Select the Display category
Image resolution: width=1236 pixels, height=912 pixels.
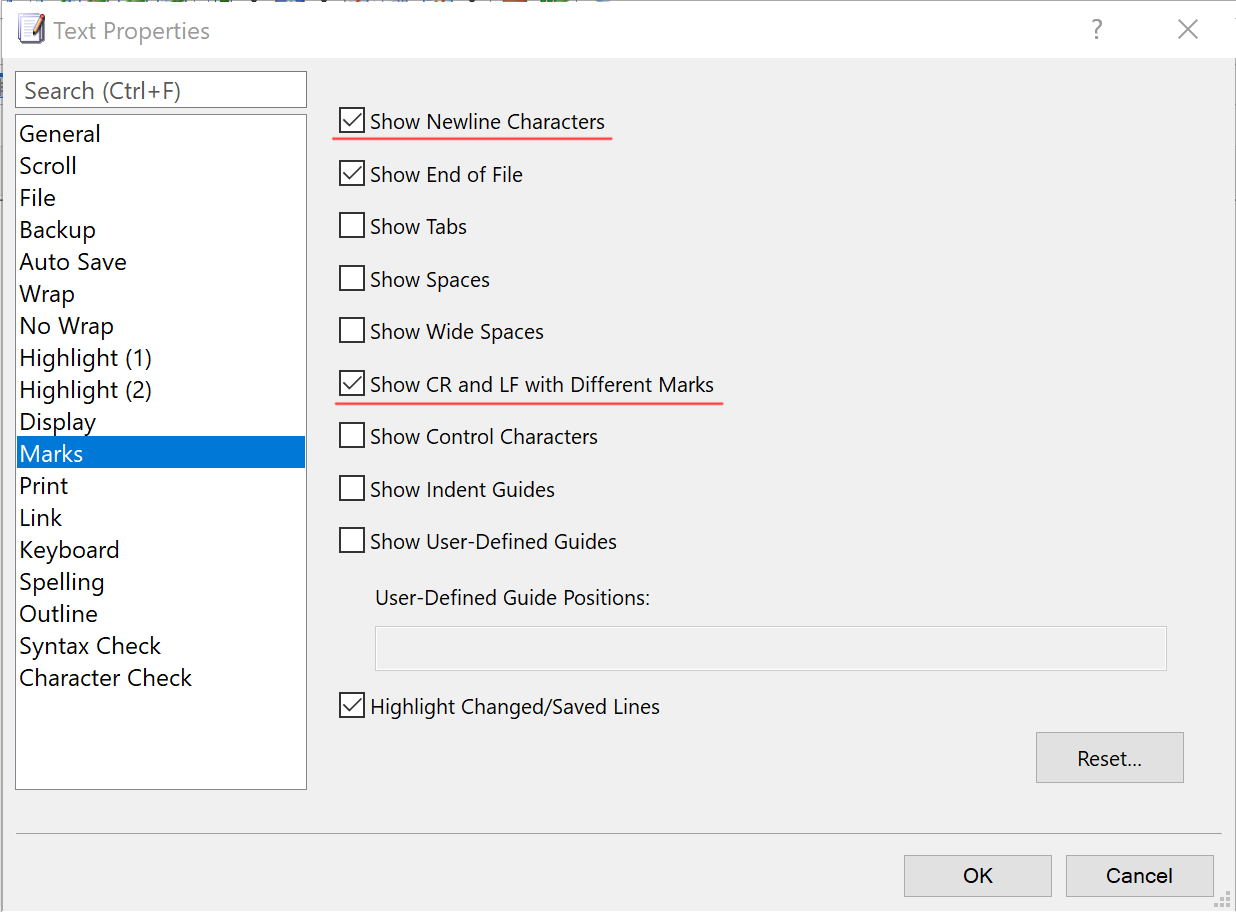pyautogui.click(x=161, y=422)
